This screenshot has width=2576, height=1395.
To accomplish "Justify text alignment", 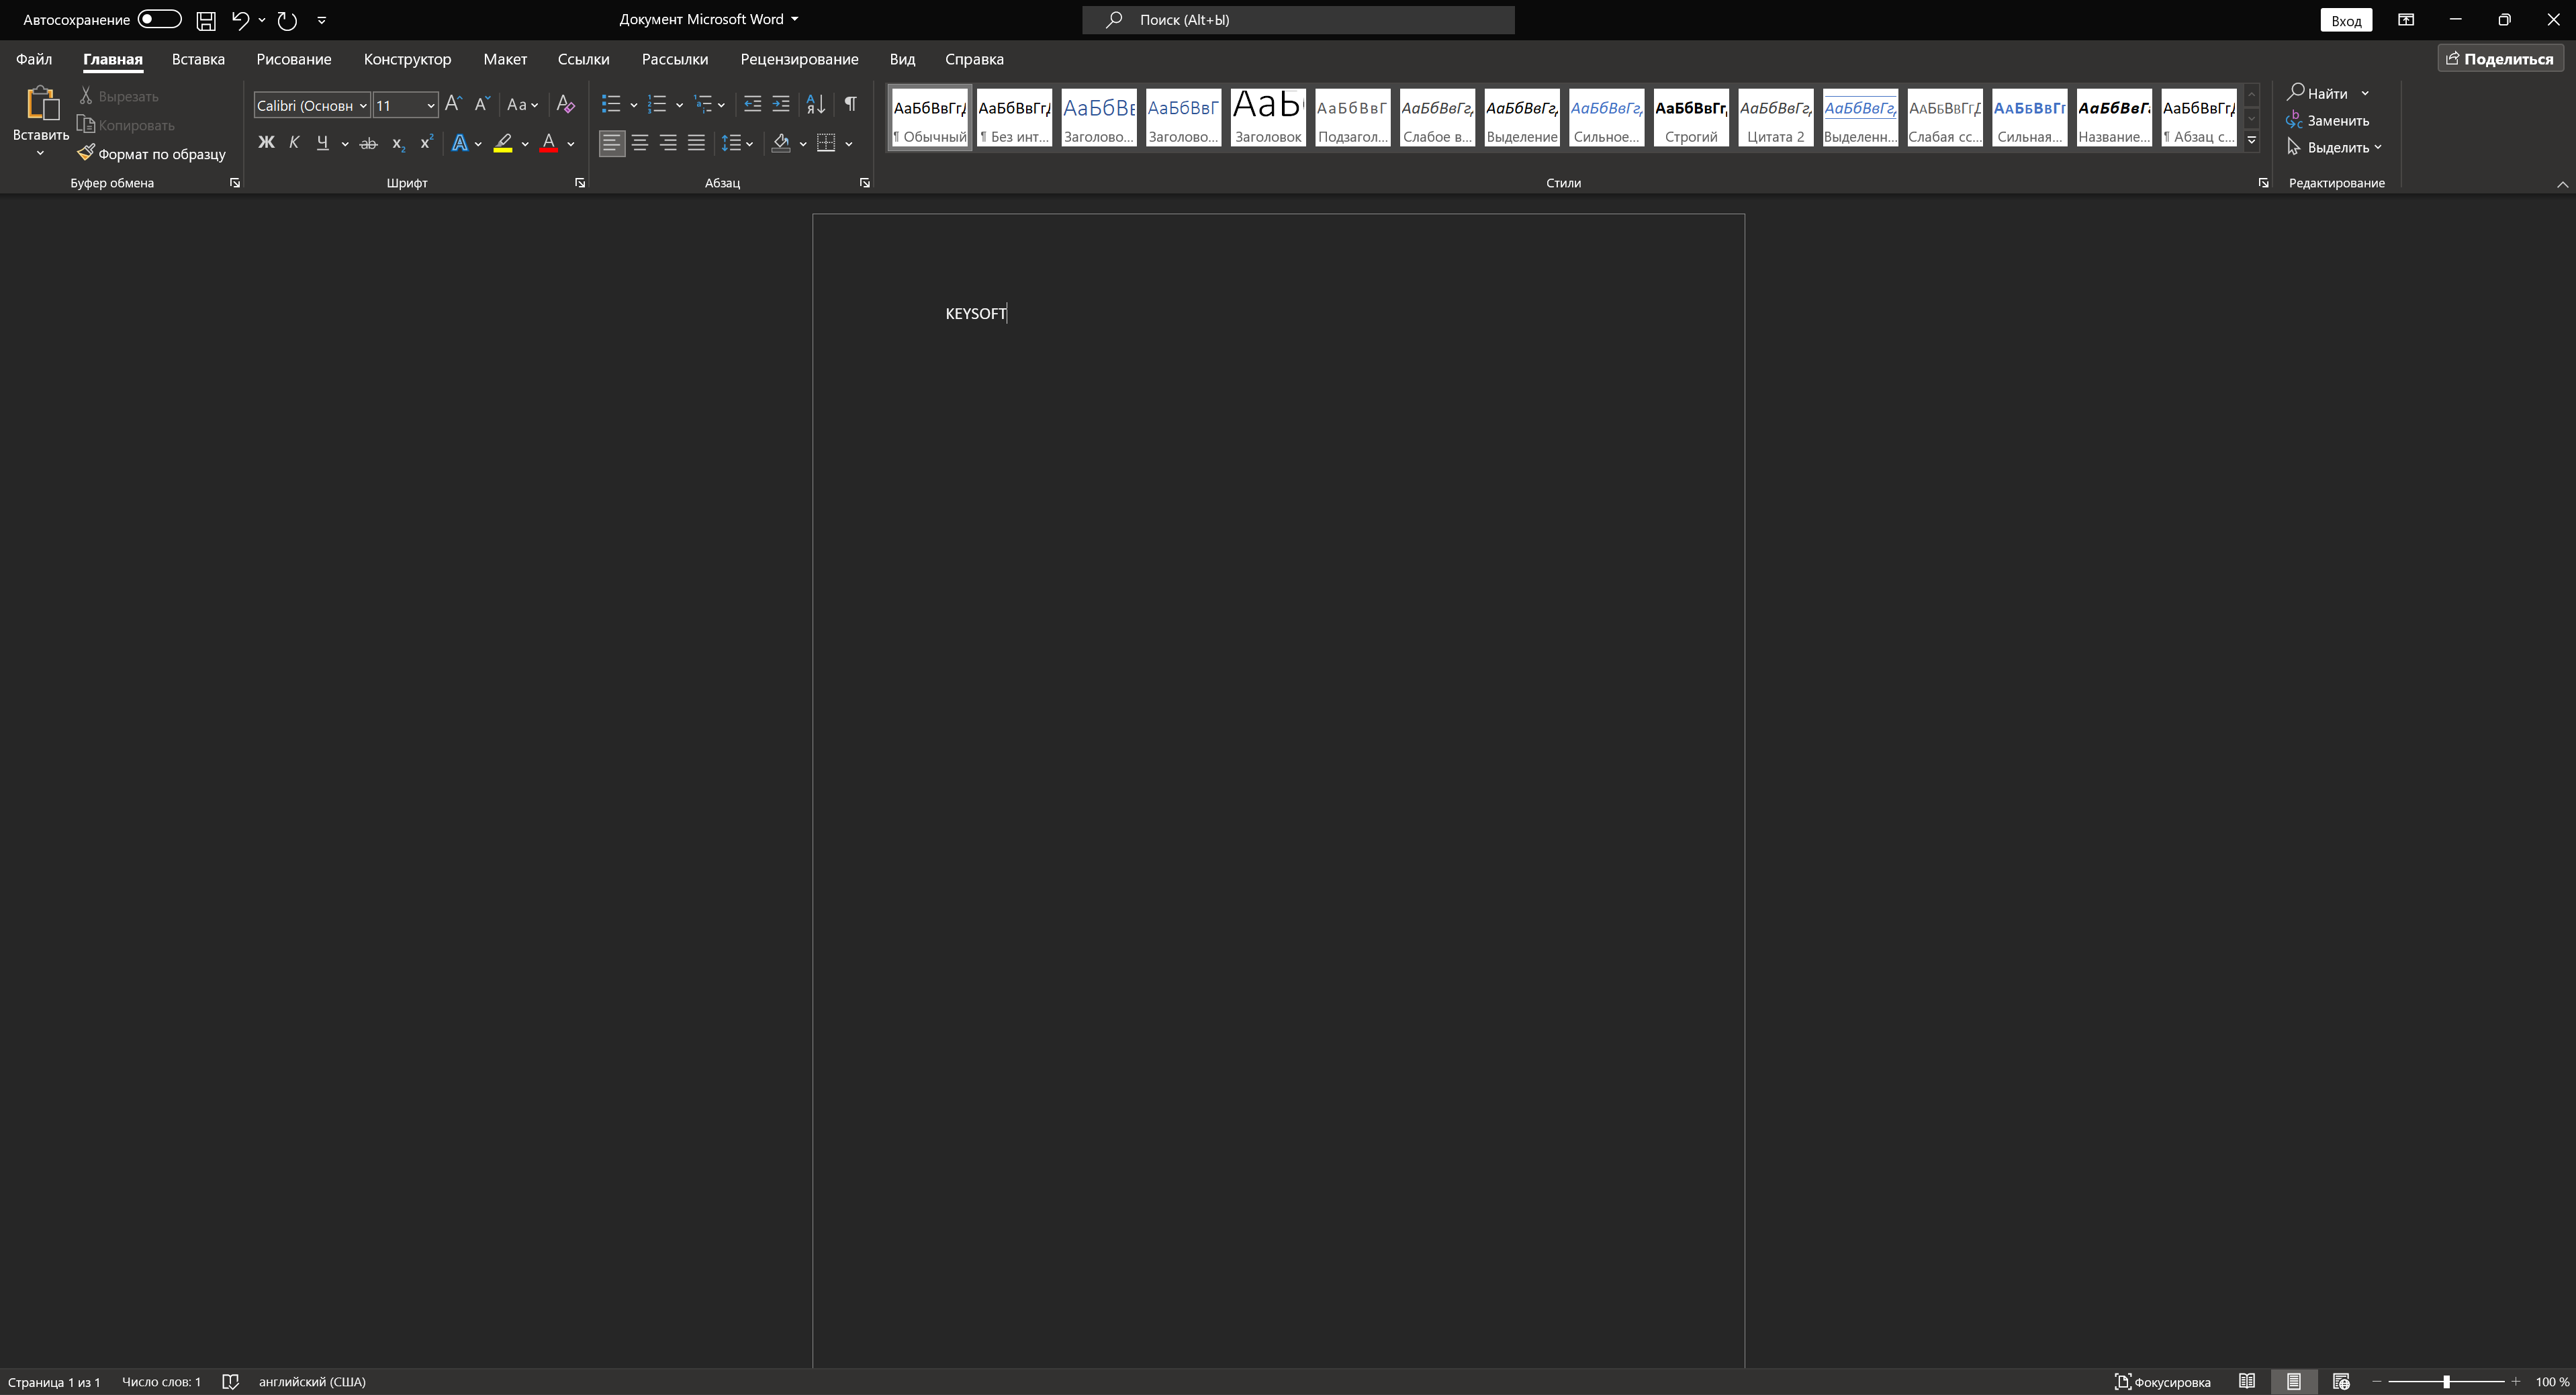I will point(696,143).
